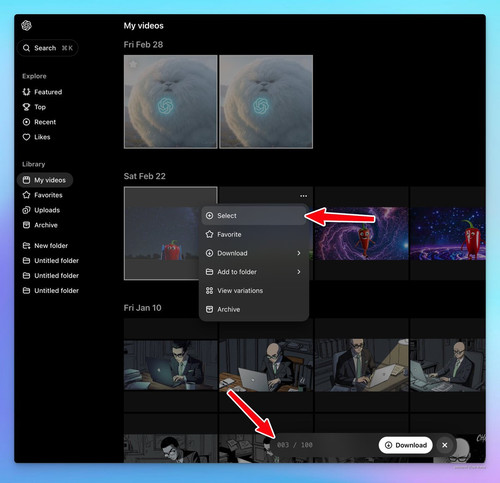The height and width of the screenshot is (483, 500).
Task: Click the Fri Feb 28 date heading
Action: pos(143,45)
